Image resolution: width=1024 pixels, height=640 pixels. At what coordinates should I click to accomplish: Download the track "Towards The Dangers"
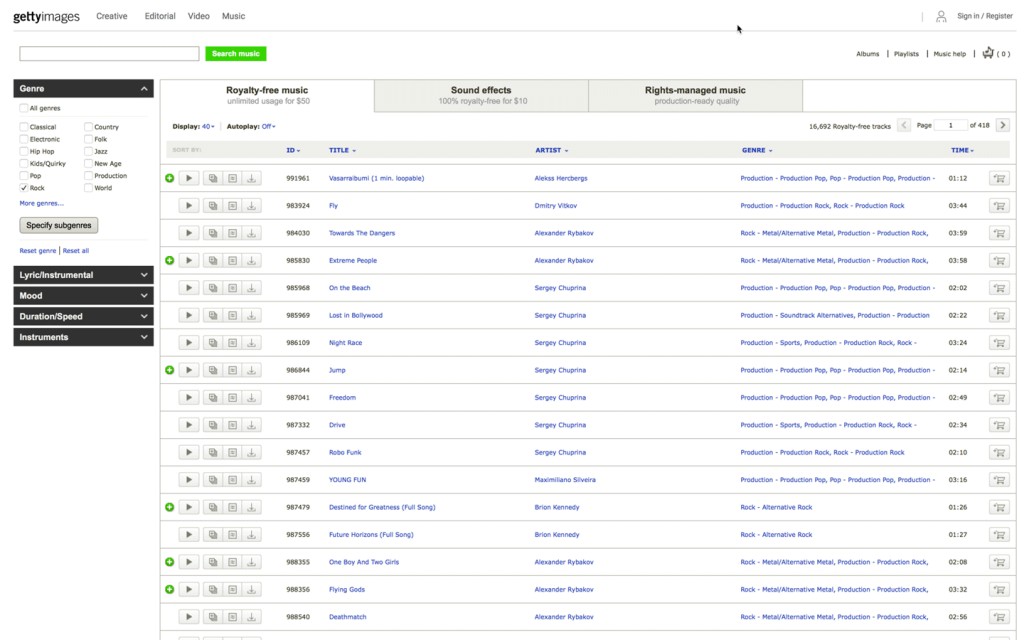(252, 233)
